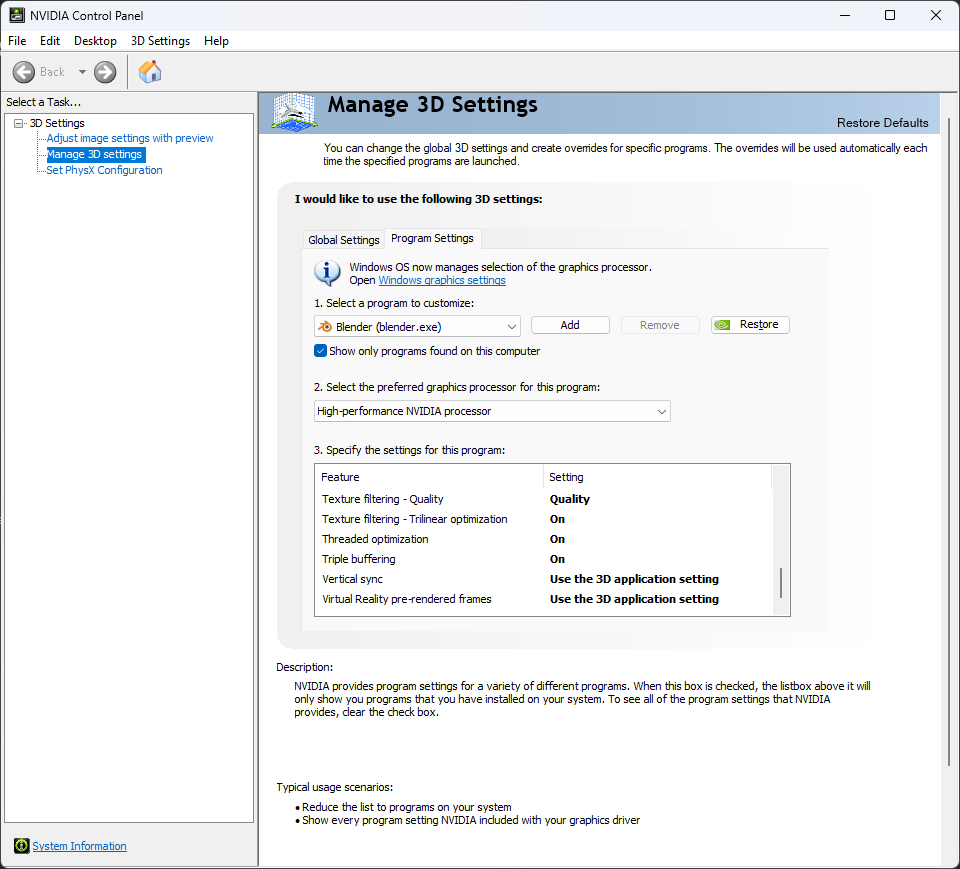Click the Home icon in toolbar
Viewport: 960px width, 869px height.
click(150, 72)
